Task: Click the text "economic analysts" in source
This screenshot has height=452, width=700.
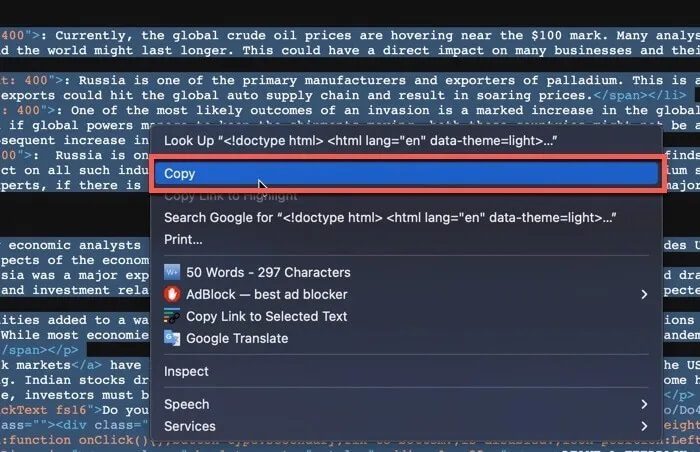Action: click(74, 245)
